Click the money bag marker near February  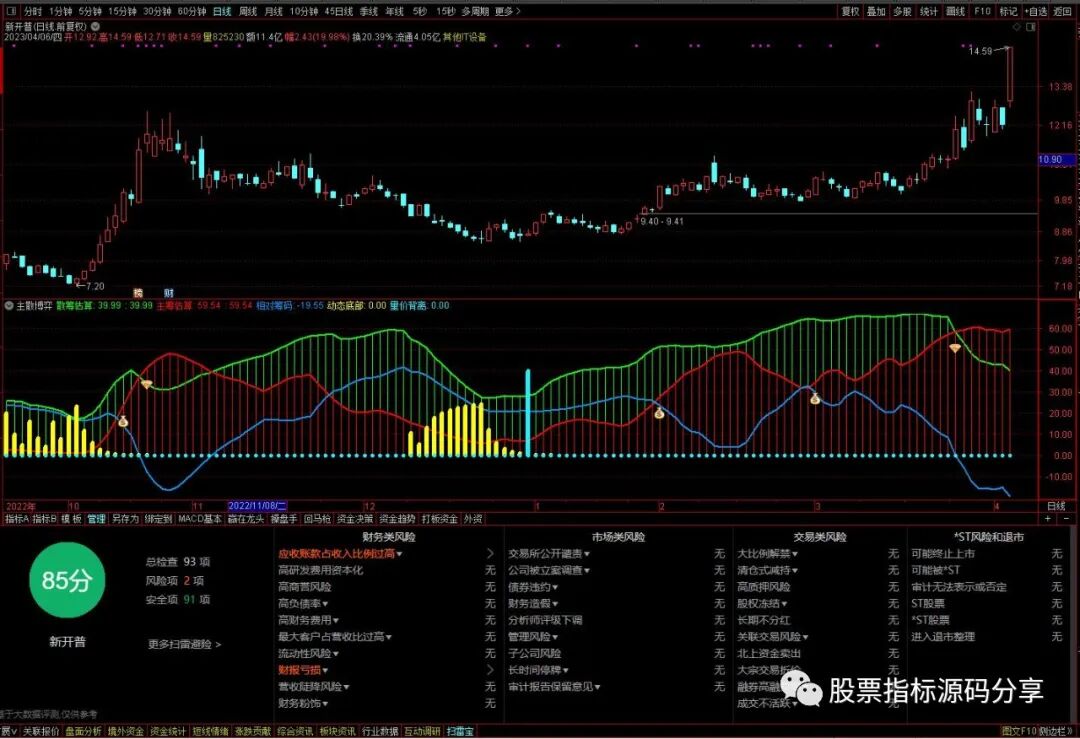(x=659, y=413)
